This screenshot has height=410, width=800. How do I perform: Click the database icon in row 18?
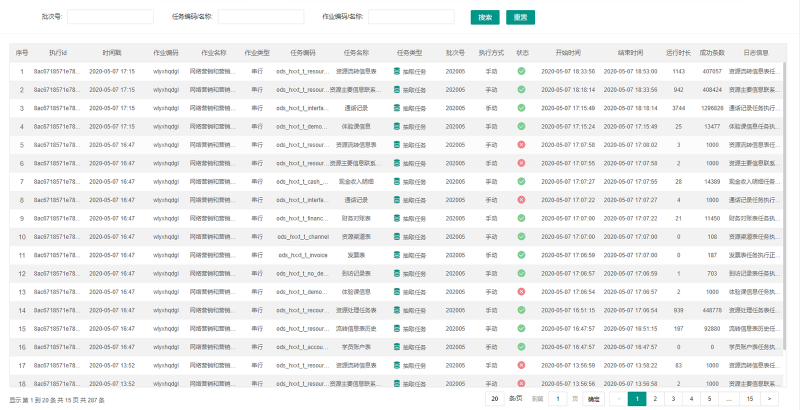pos(396,383)
